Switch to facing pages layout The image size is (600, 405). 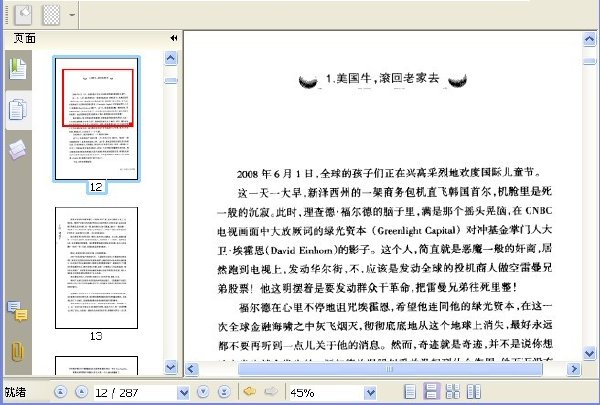coord(474,392)
